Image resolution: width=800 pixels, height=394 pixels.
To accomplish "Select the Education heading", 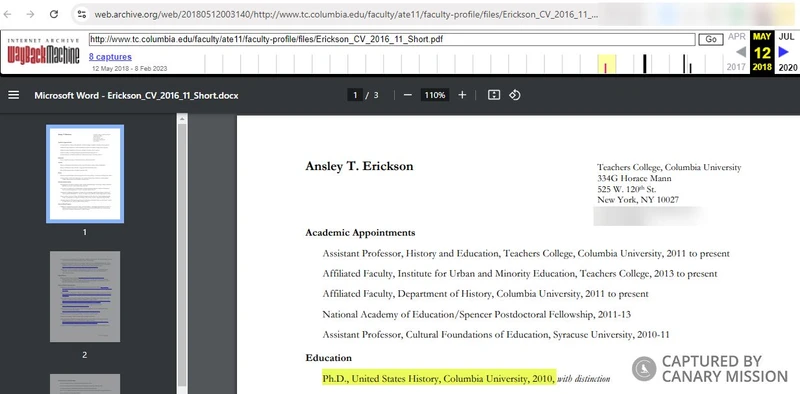I will pyautogui.click(x=329, y=358).
